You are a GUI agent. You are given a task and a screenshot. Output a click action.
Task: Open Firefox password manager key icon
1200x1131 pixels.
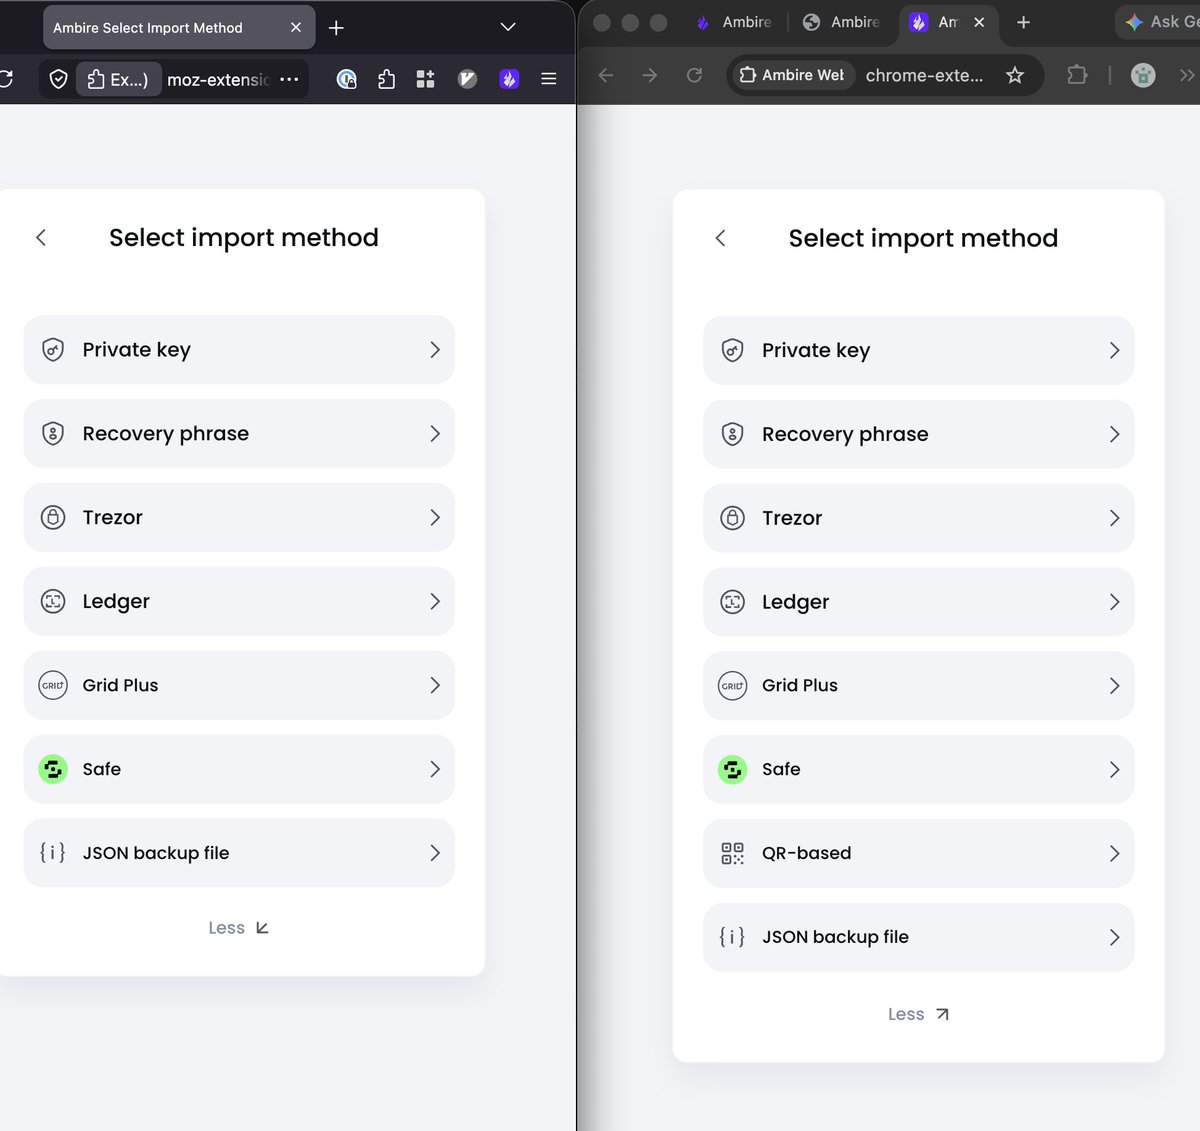(x=347, y=79)
